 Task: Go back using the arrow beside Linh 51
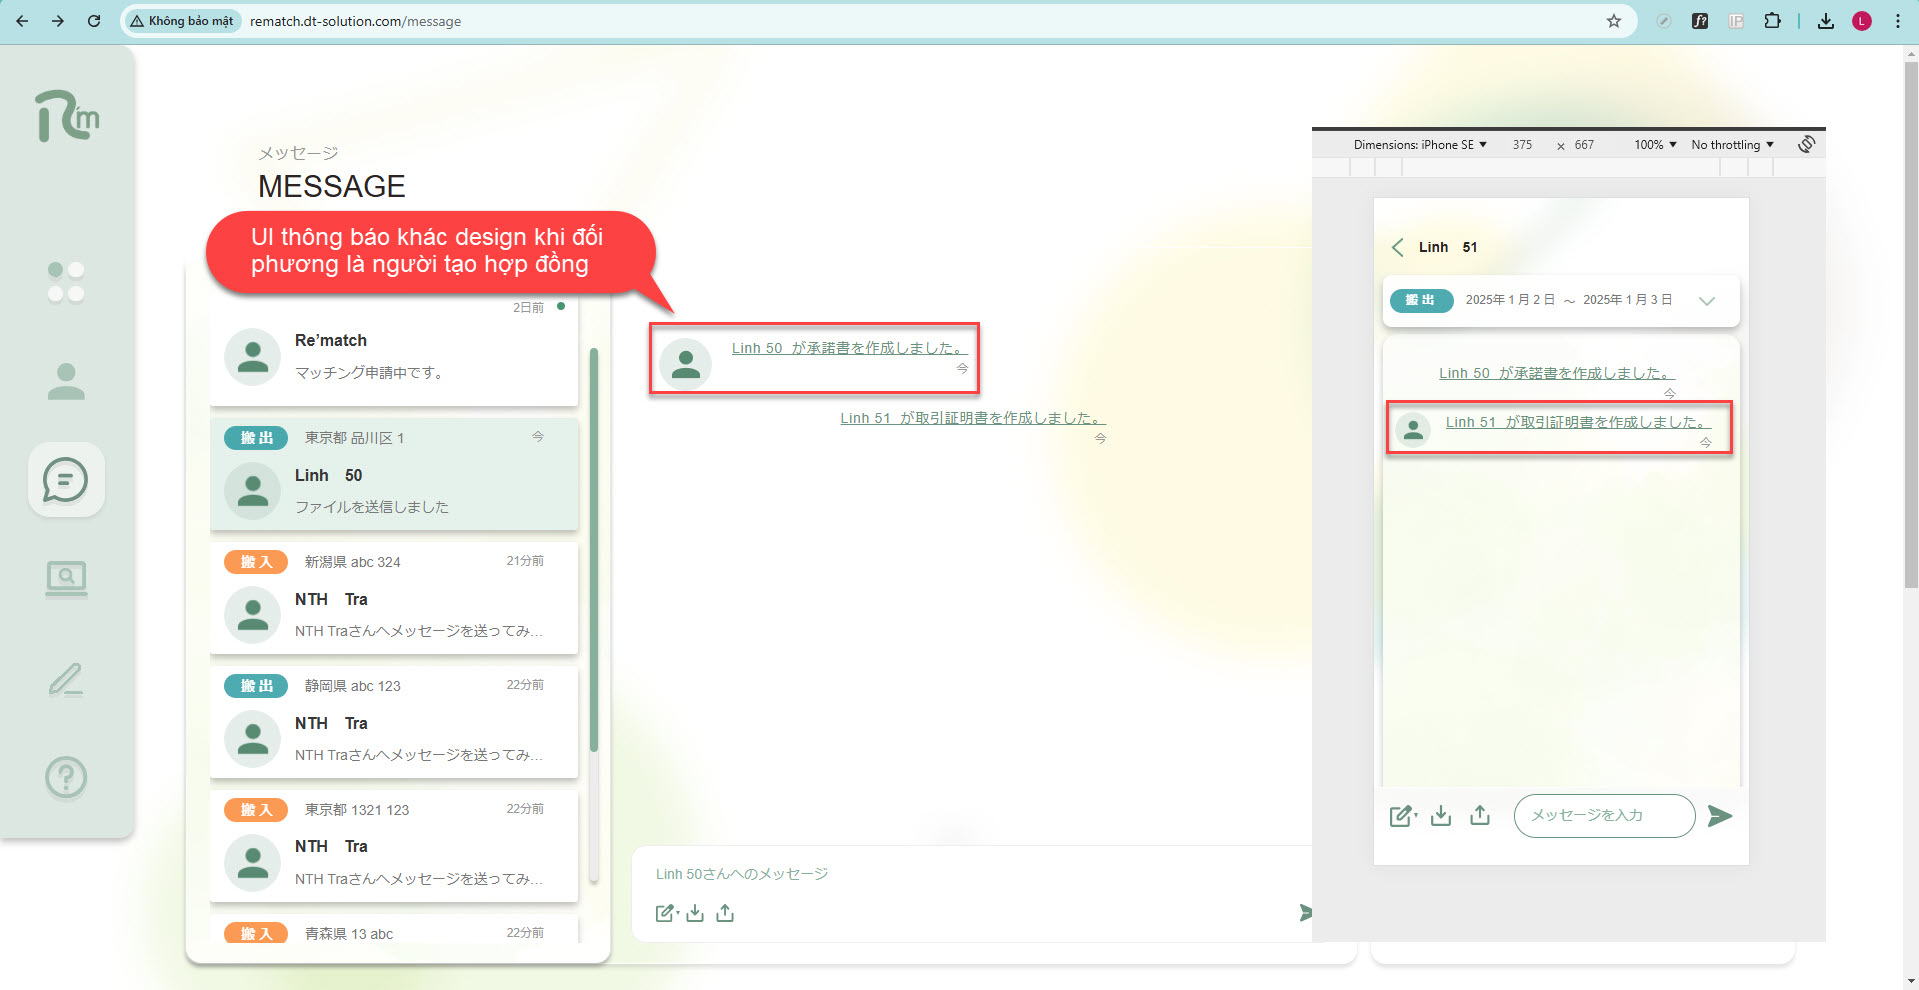tap(1397, 247)
